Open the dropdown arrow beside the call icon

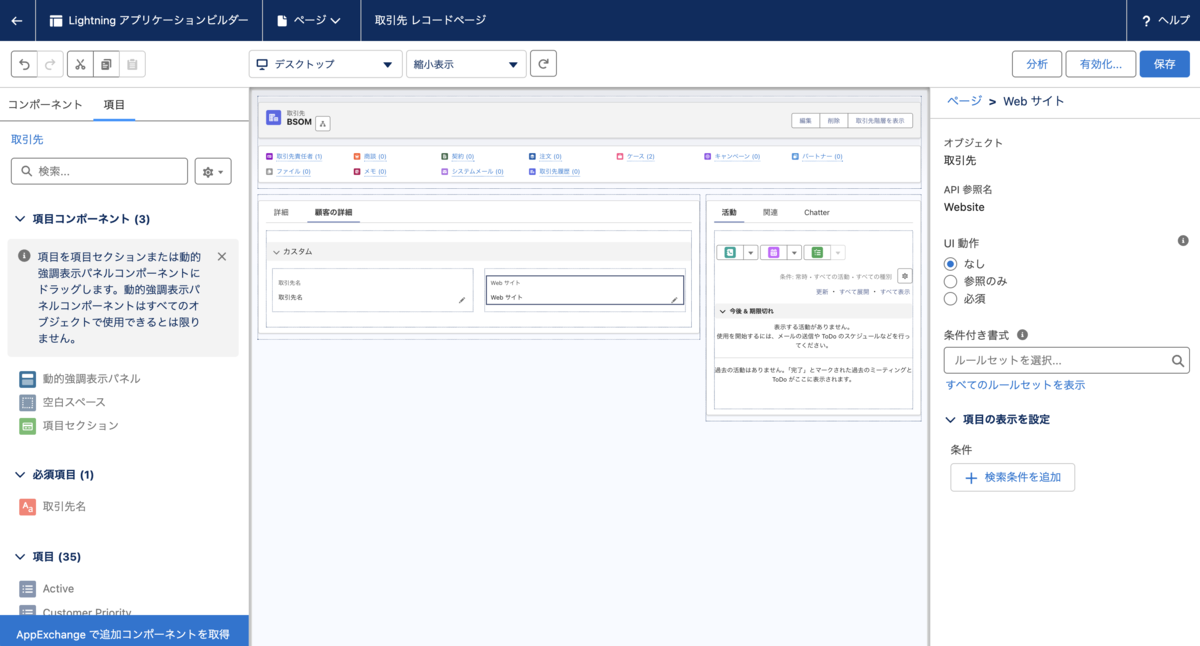tap(751, 253)
